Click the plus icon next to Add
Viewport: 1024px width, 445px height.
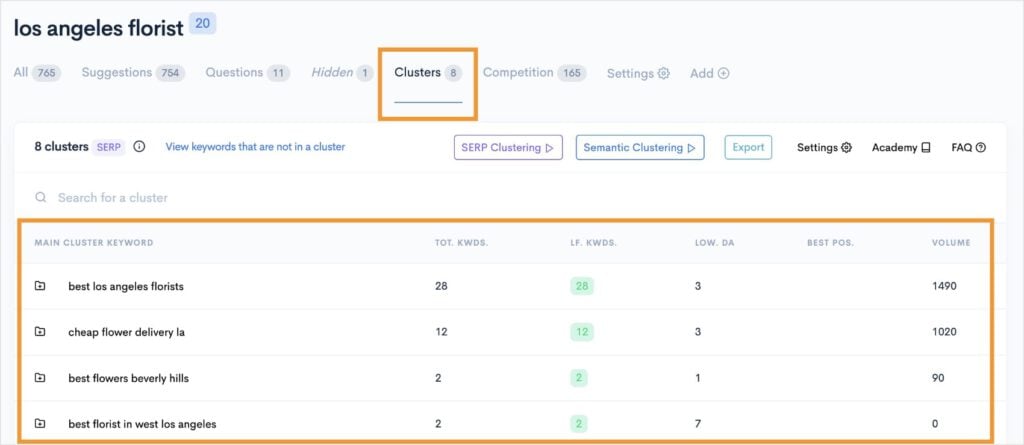click(x=724, y=73)
